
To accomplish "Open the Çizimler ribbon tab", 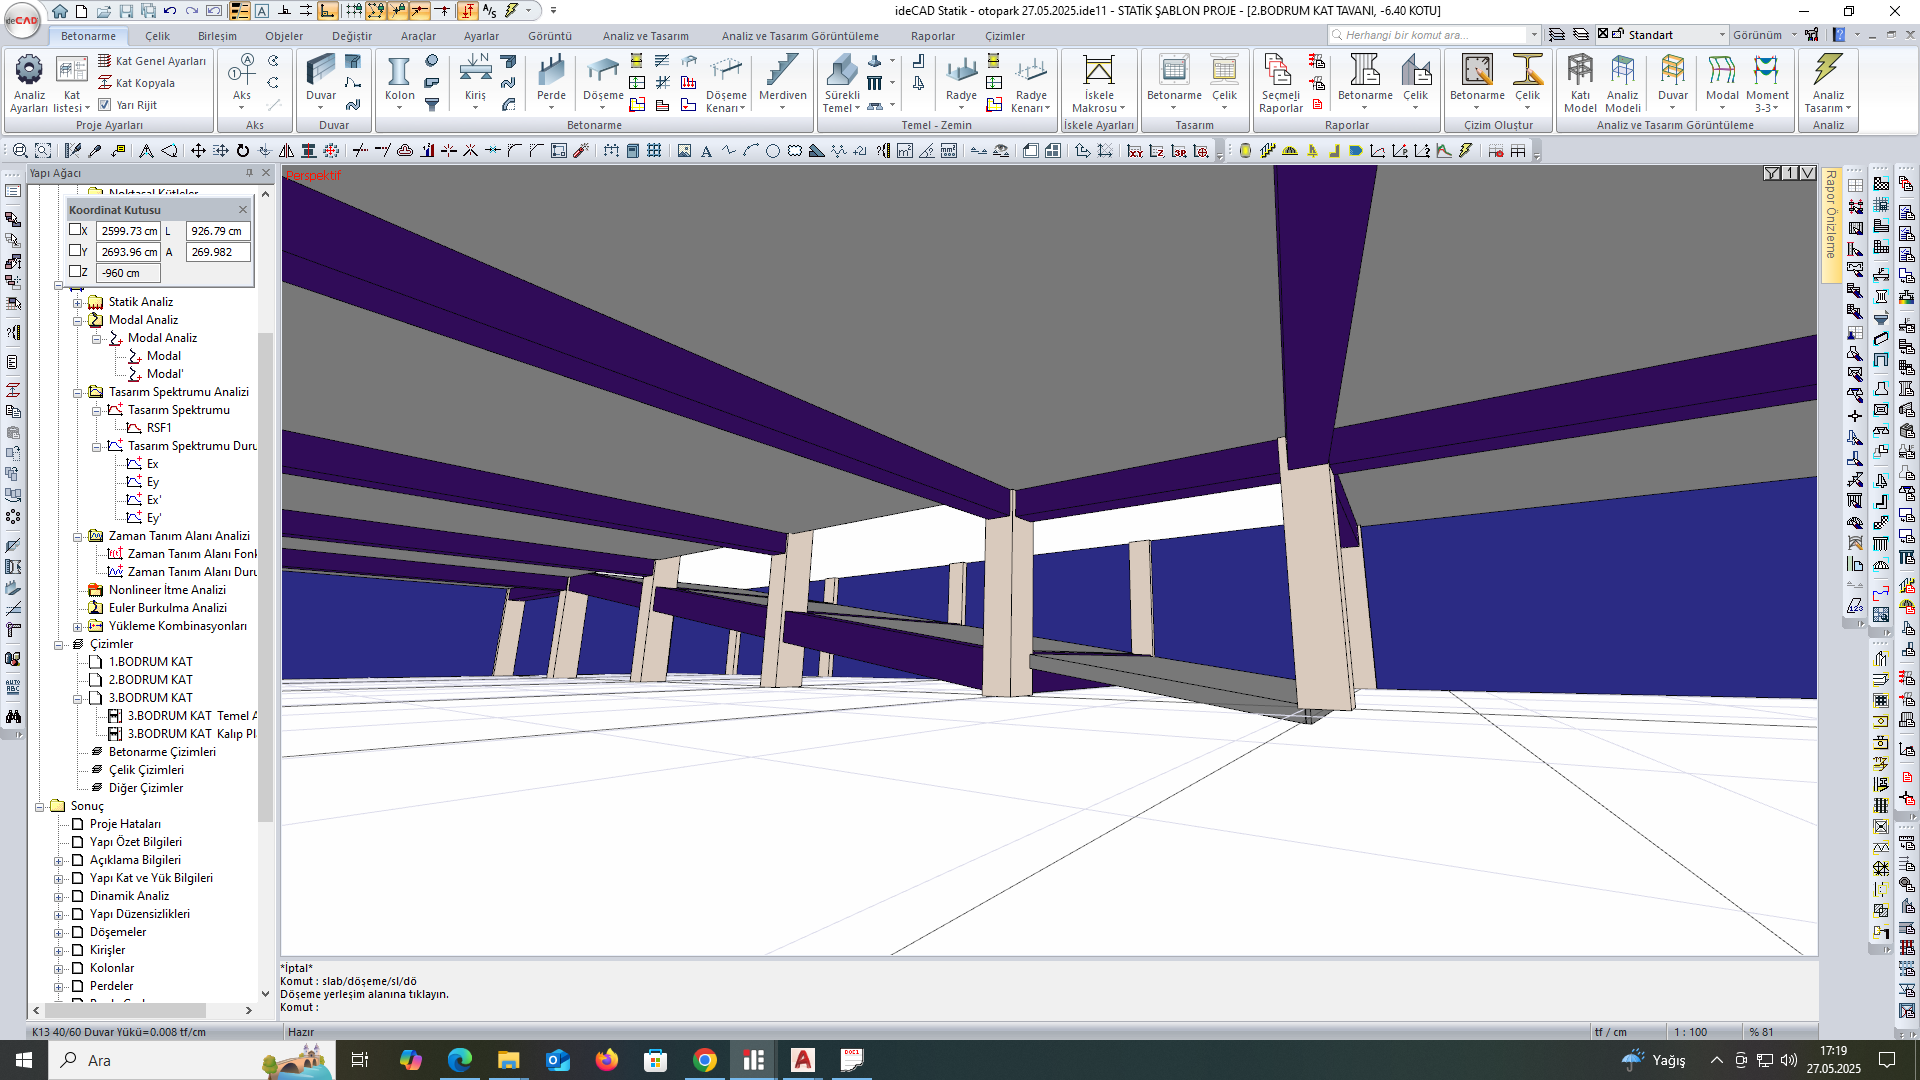I will click(x=1004, y=36).
